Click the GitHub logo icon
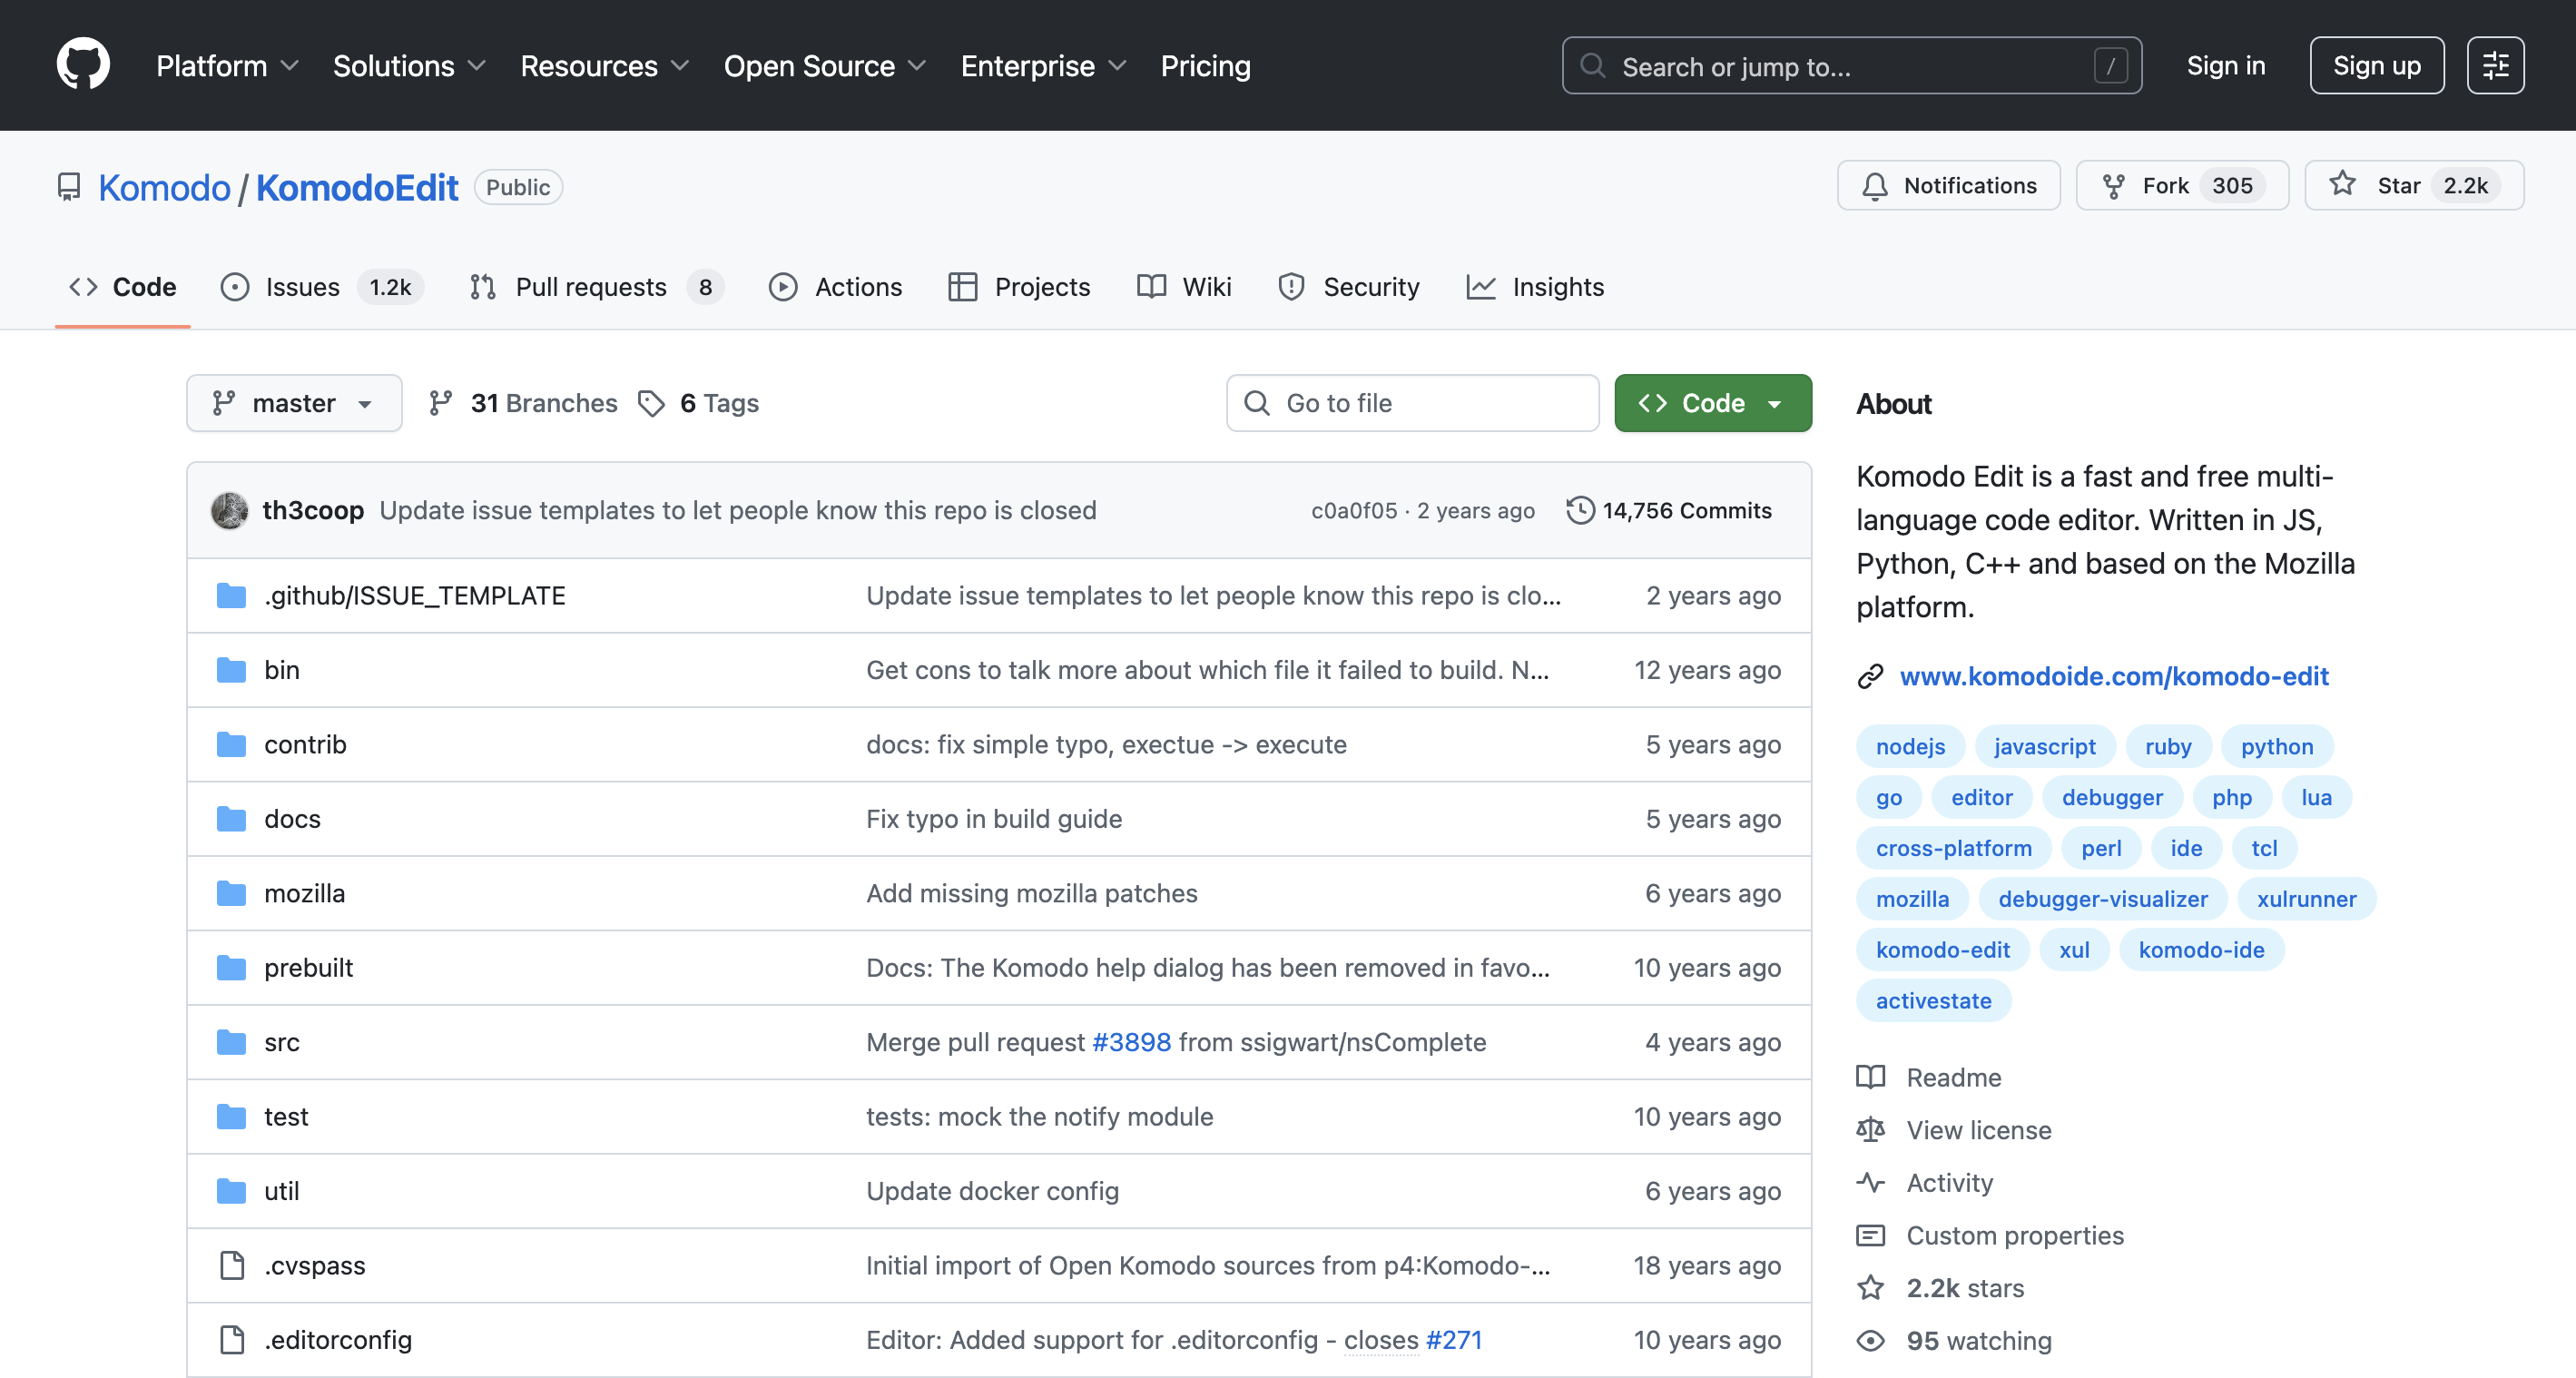This screenshot has width=2576, height=1378. 83,65
